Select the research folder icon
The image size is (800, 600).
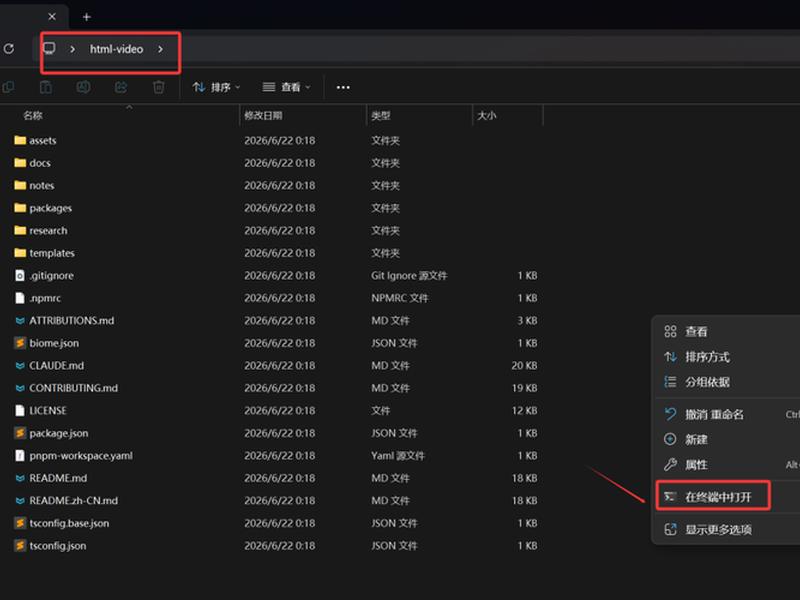(20, 230)
